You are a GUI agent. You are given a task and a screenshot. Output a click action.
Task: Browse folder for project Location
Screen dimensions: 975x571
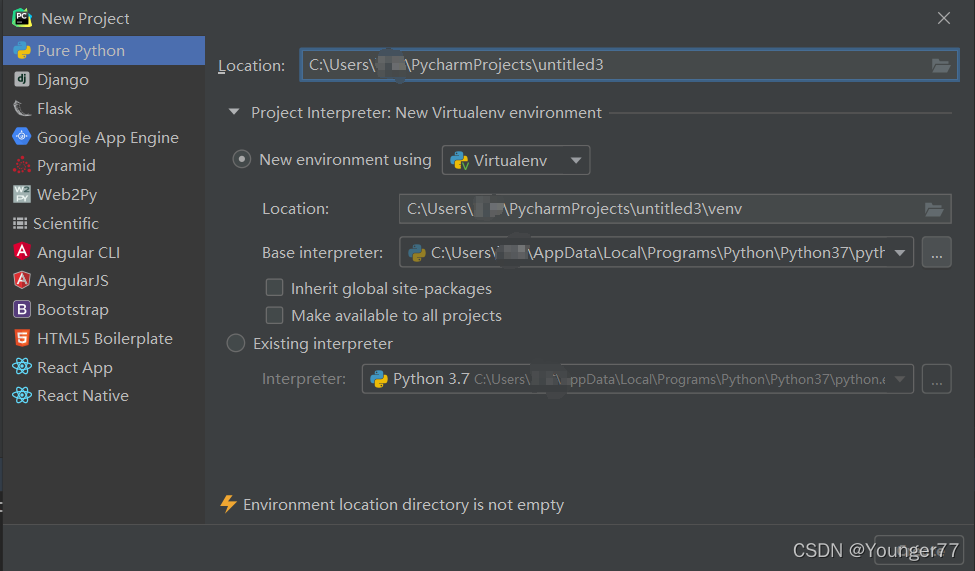point(941,65)
